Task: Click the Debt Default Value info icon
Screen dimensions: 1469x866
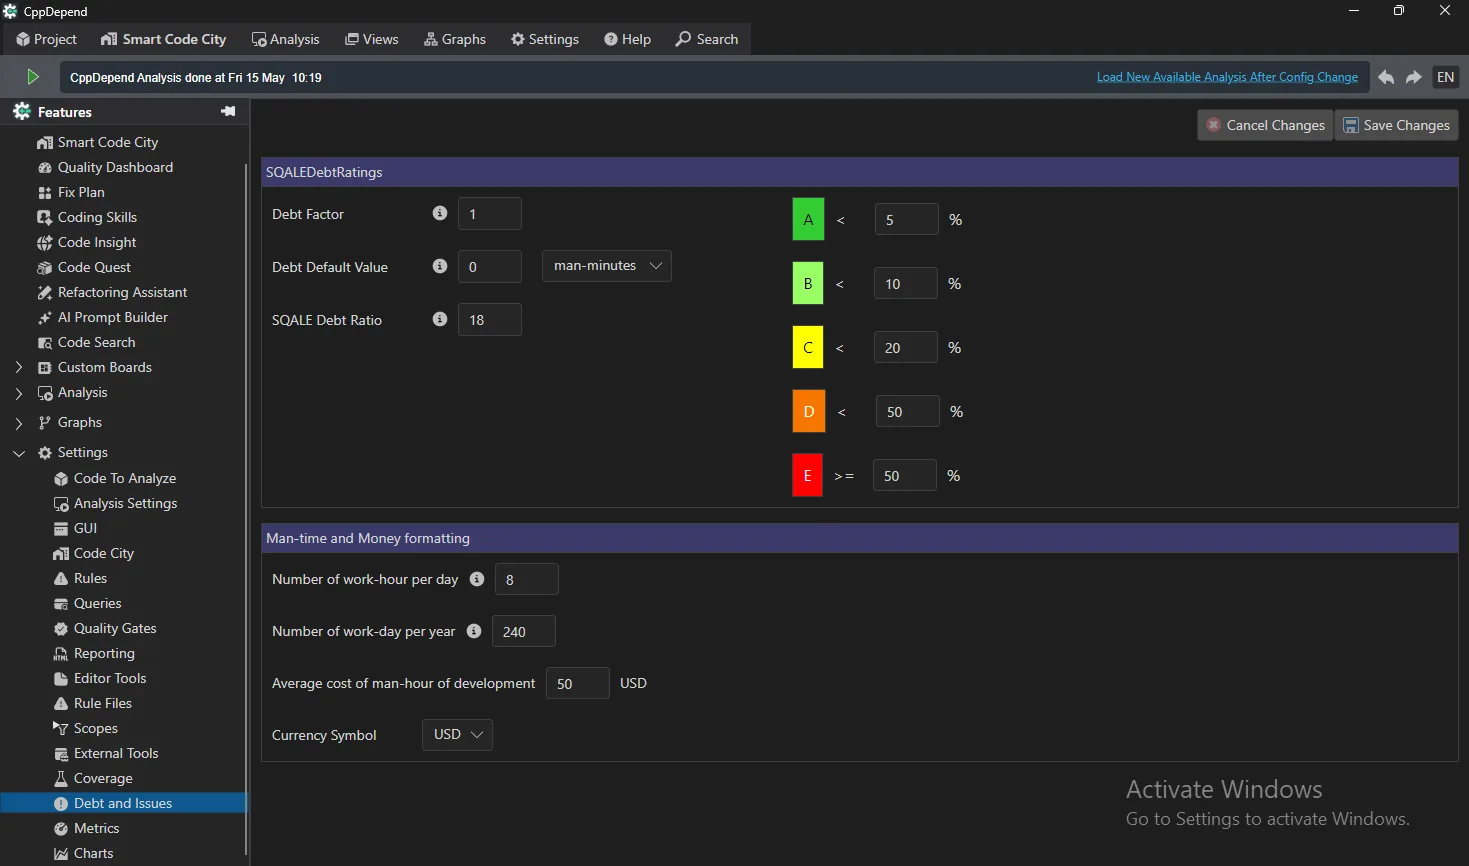Action: 439,266
